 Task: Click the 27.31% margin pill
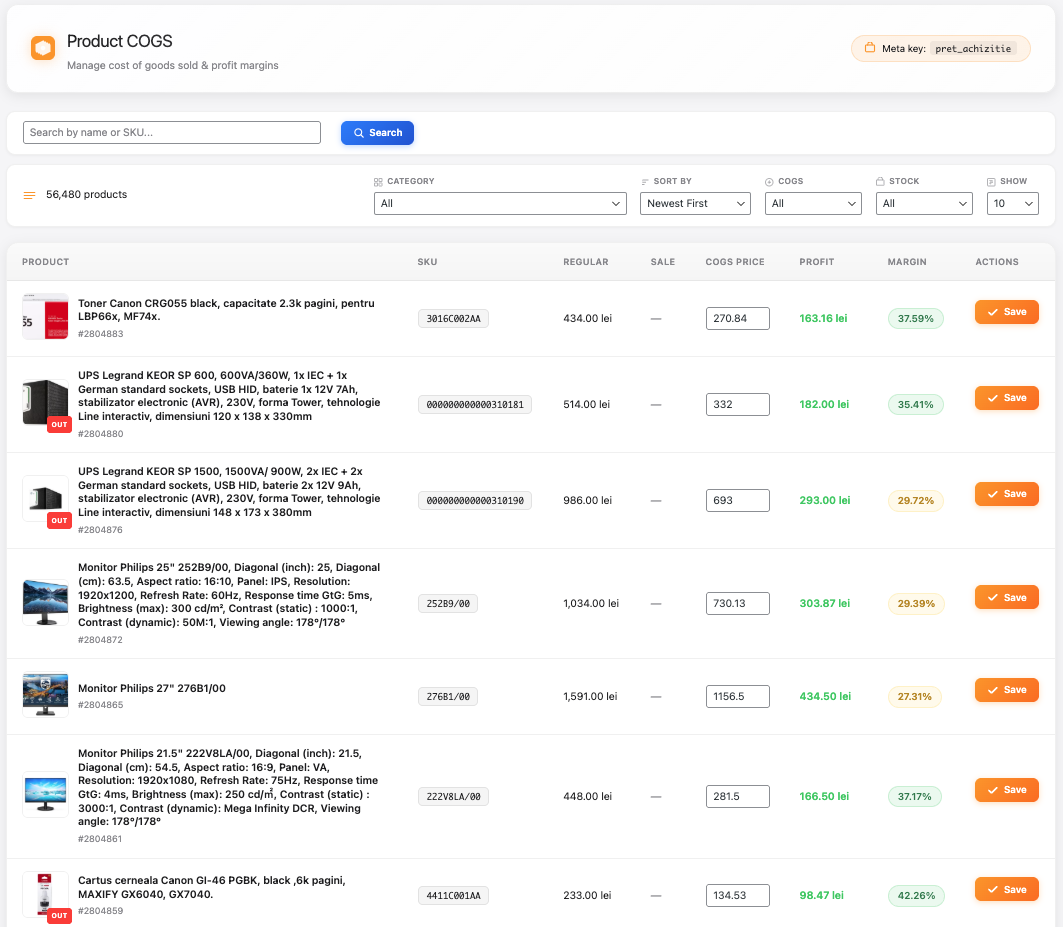click(915, 696)
